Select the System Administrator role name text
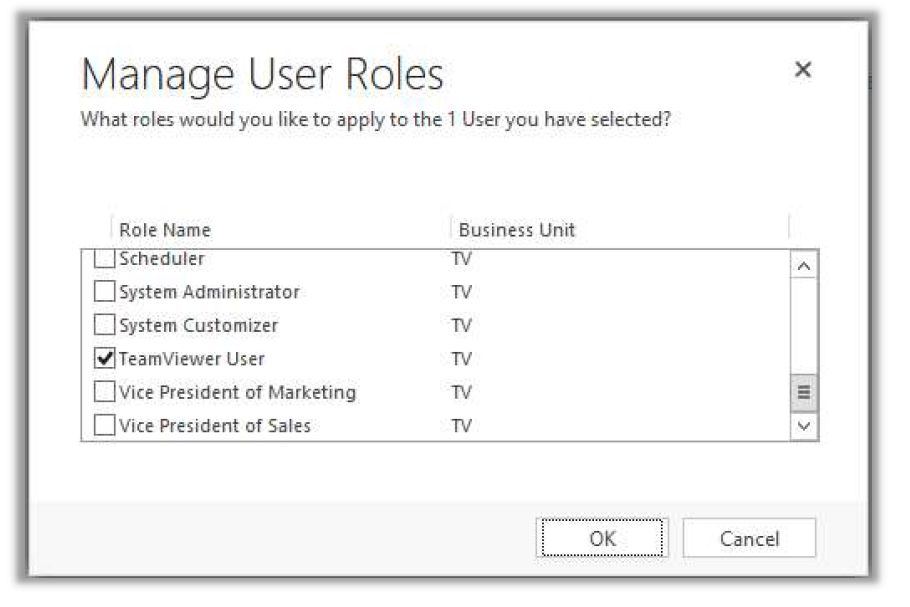Image resolution: width=910 pixels, height=607 pixels. 209,293
